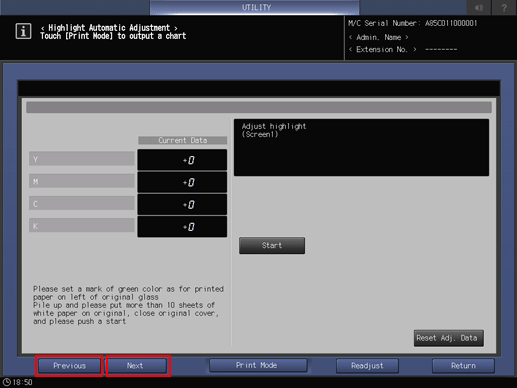The image size is (517, 388).
Task: Click the Readjust button
Action: [367, 366]
